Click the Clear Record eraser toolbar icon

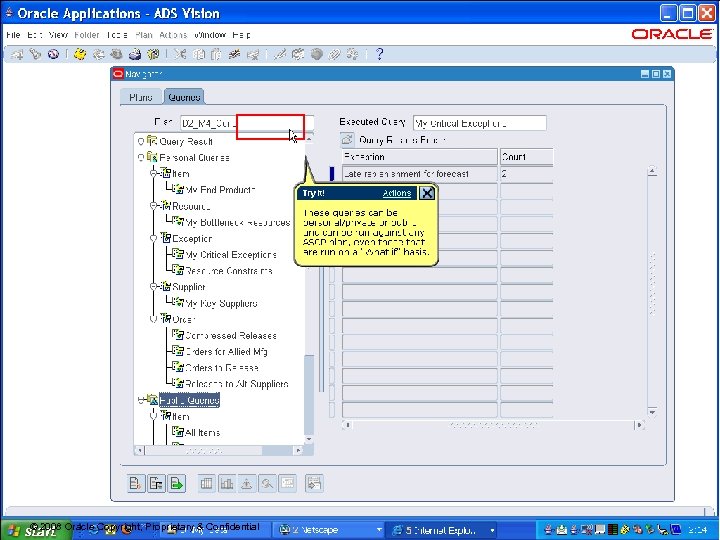[234, 54]
